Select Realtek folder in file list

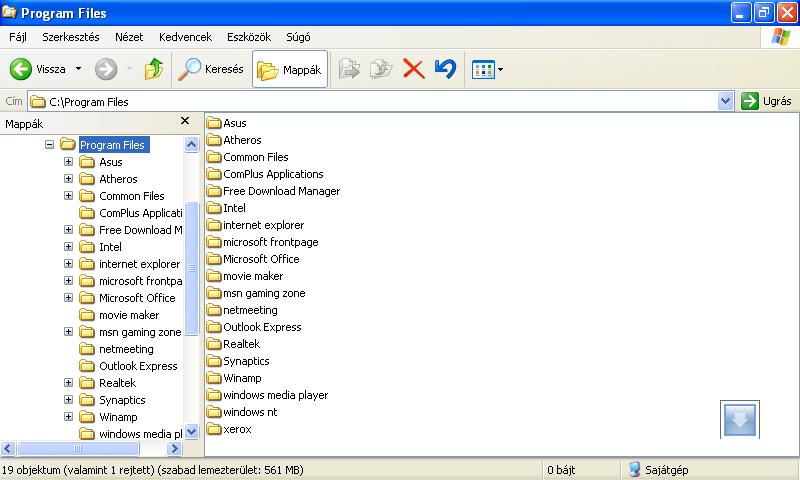click(233, 344)
